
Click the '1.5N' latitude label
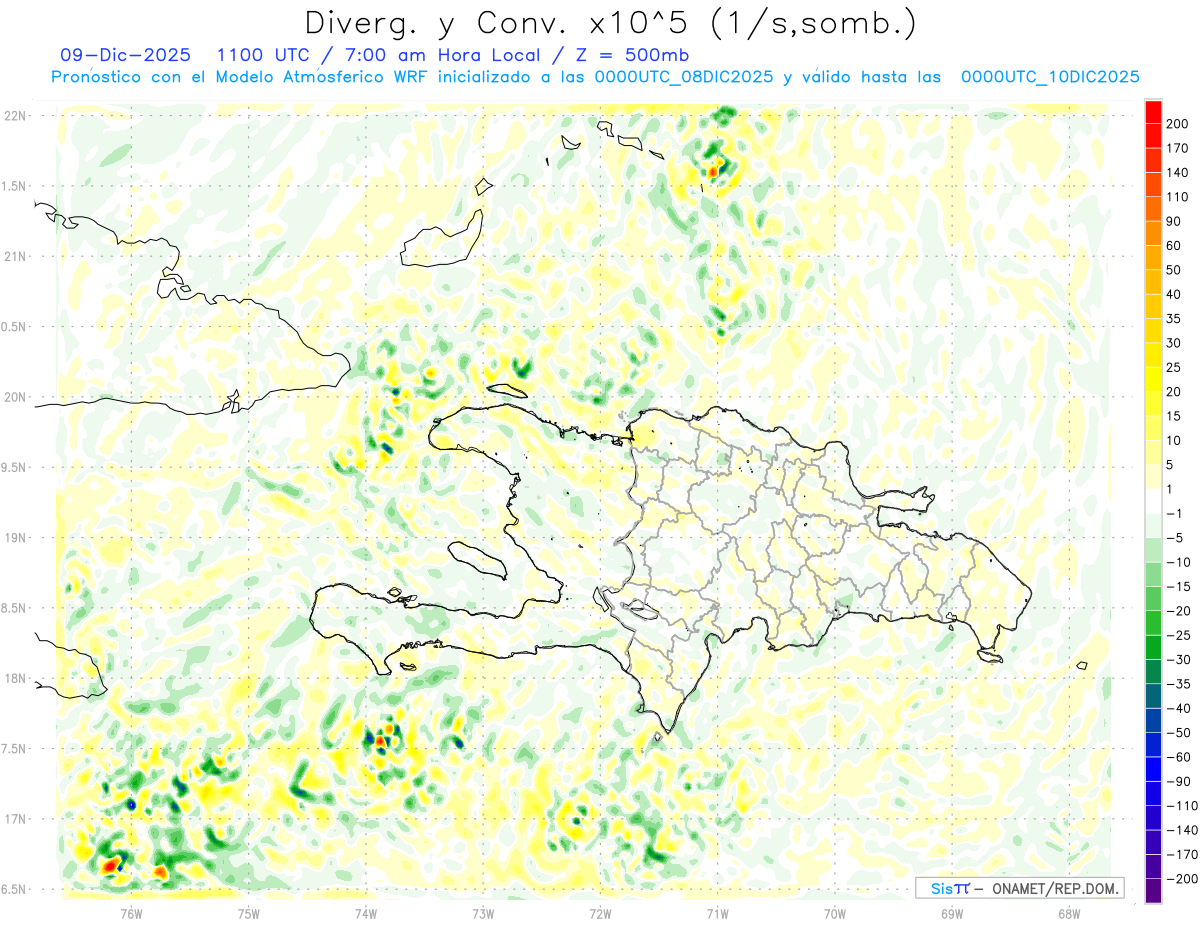[15, 186]
